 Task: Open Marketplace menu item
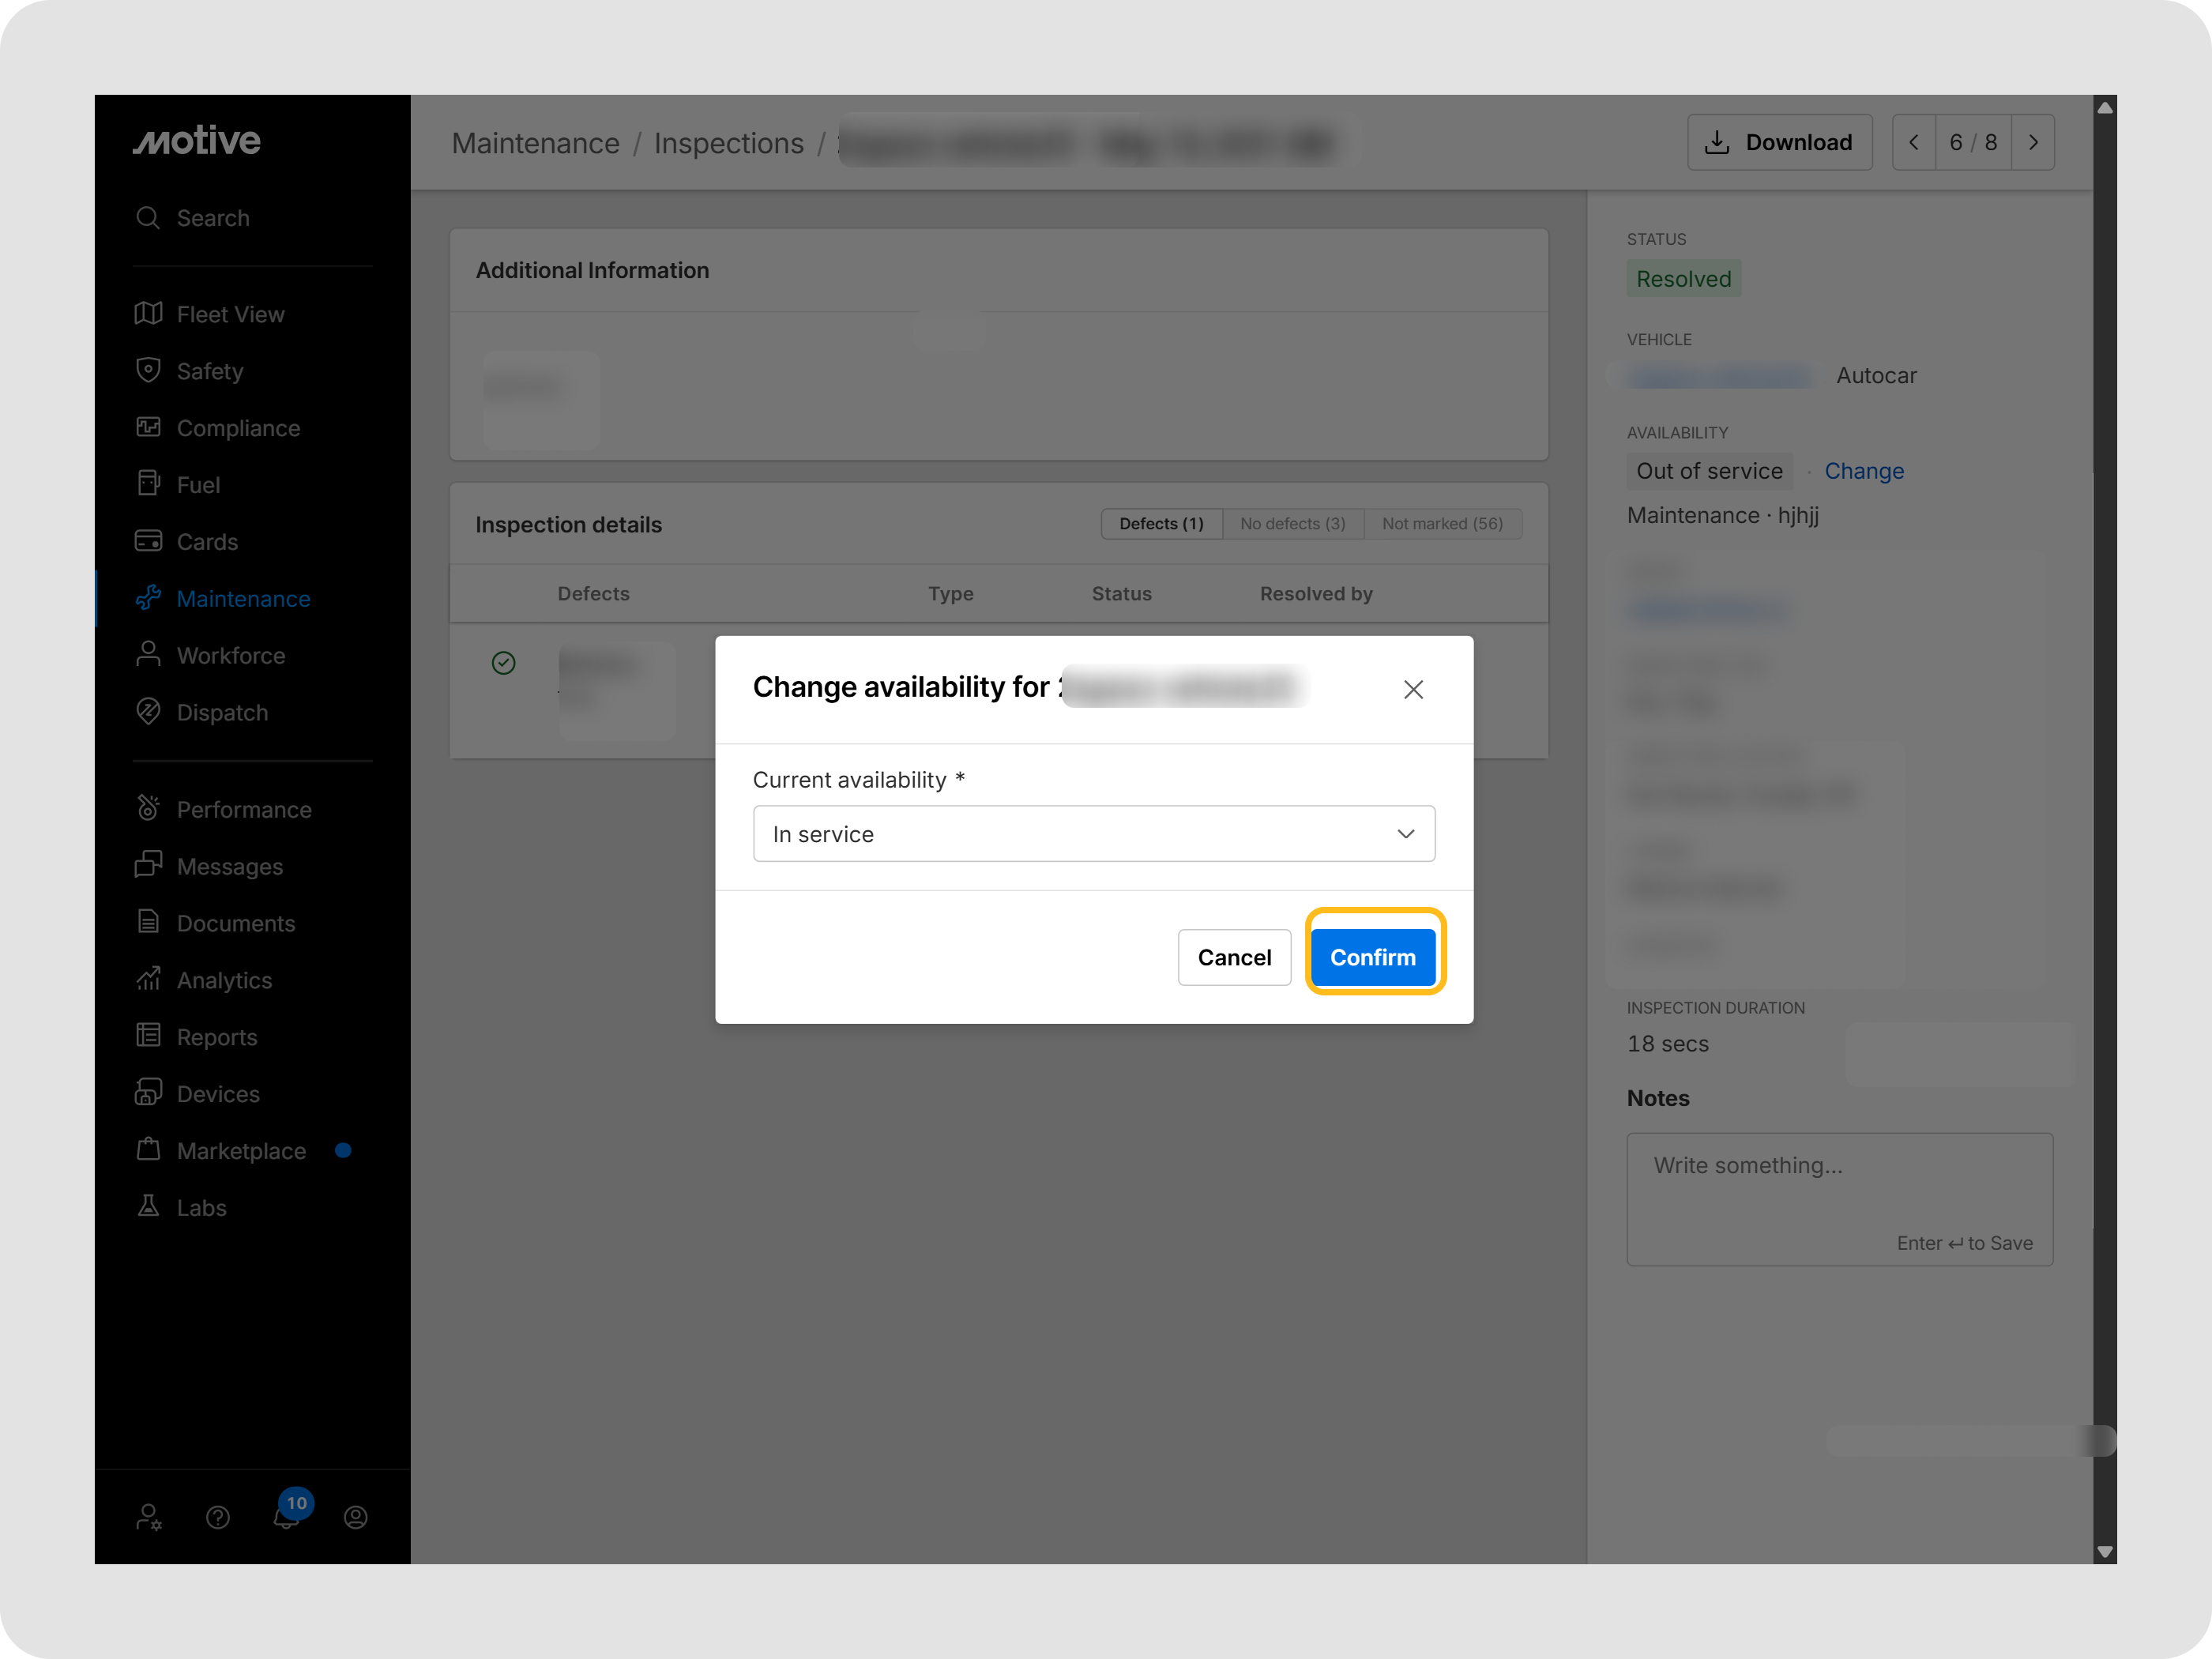241,1151
